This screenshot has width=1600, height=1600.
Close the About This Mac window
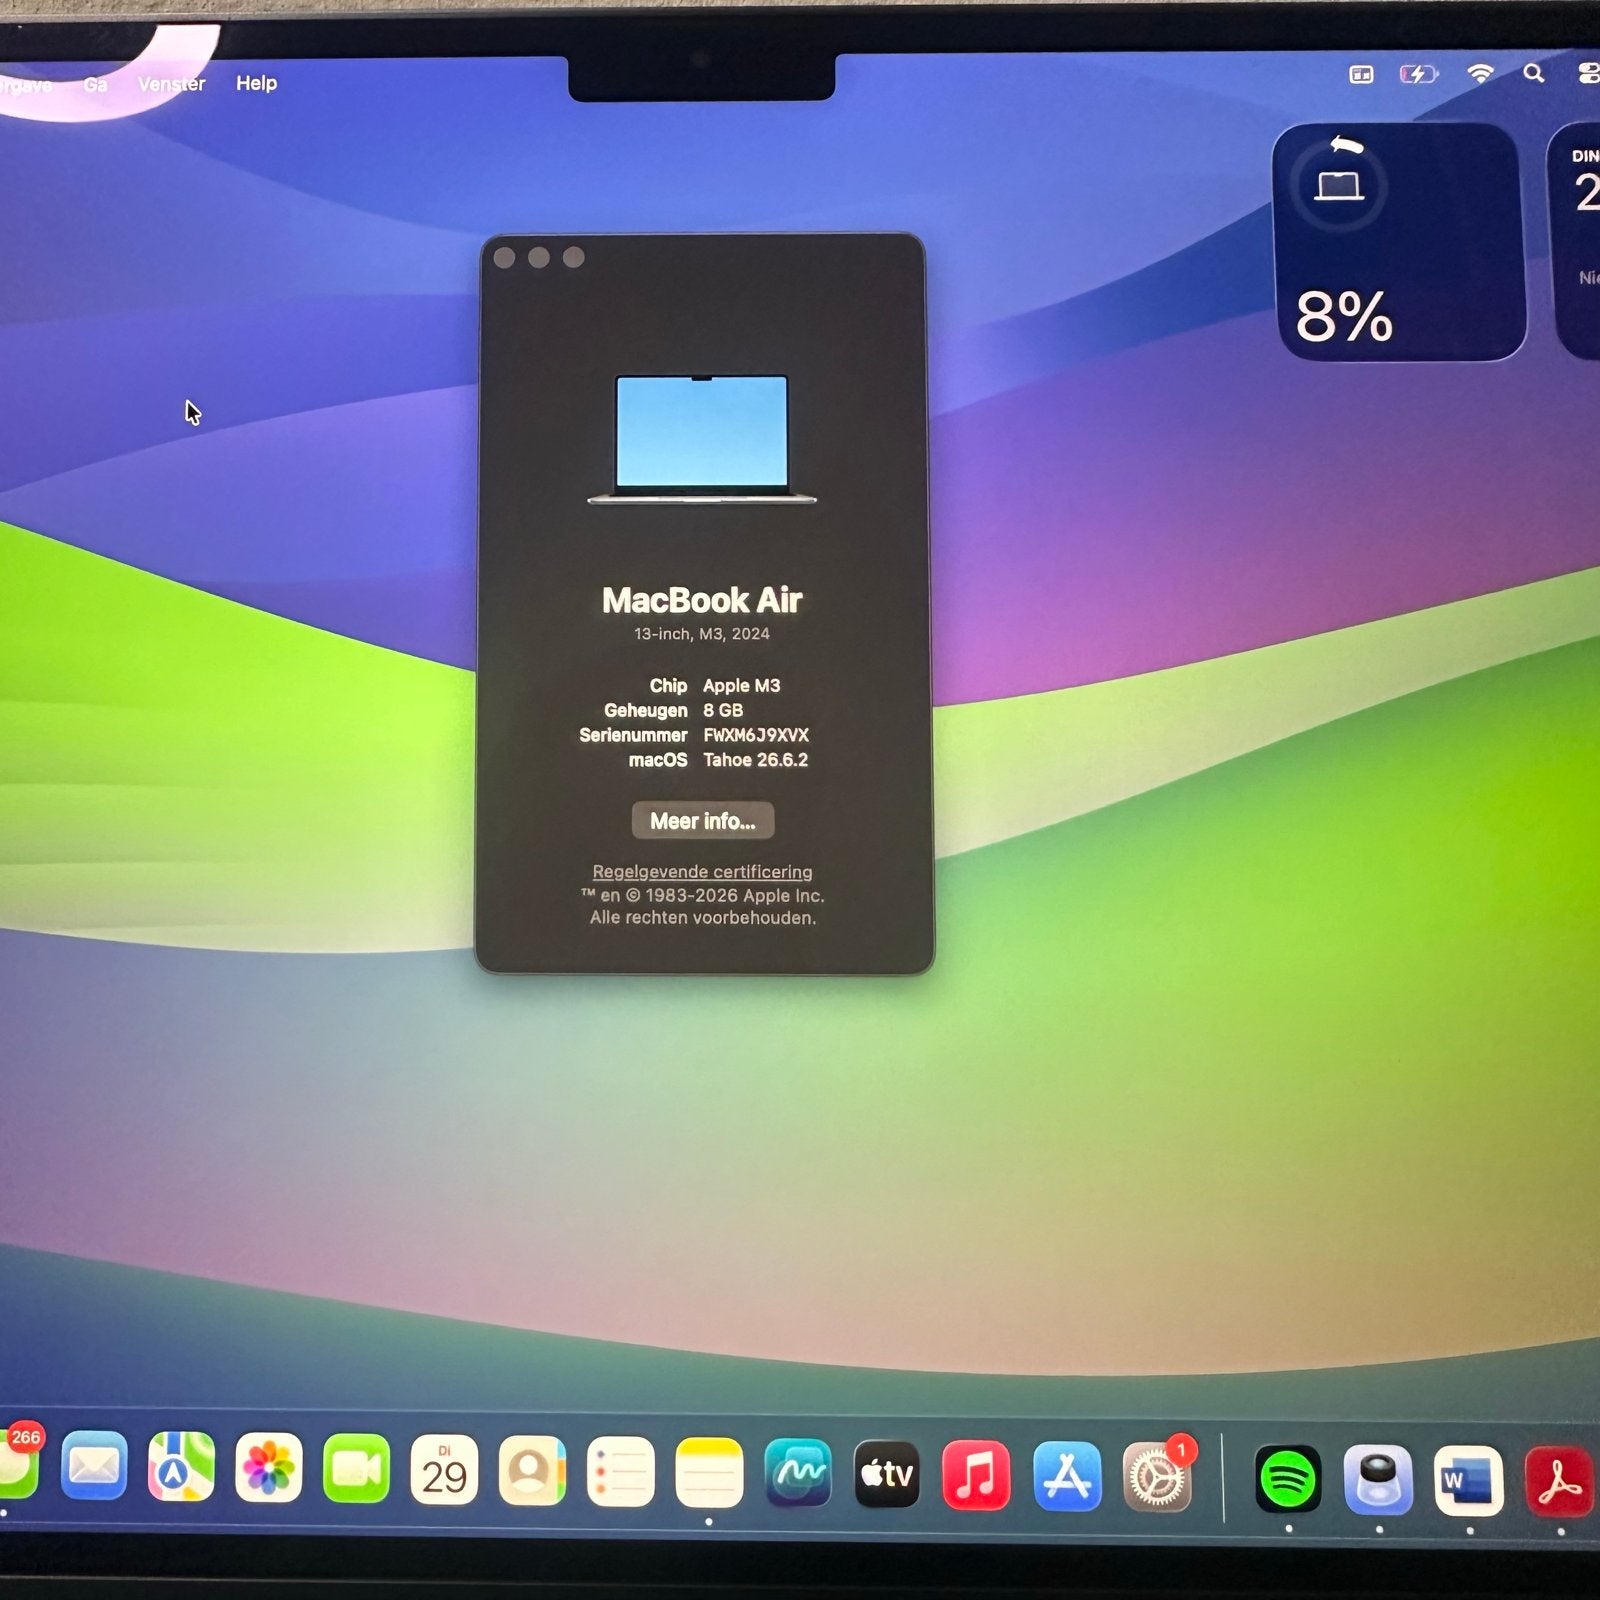[505, 258]
